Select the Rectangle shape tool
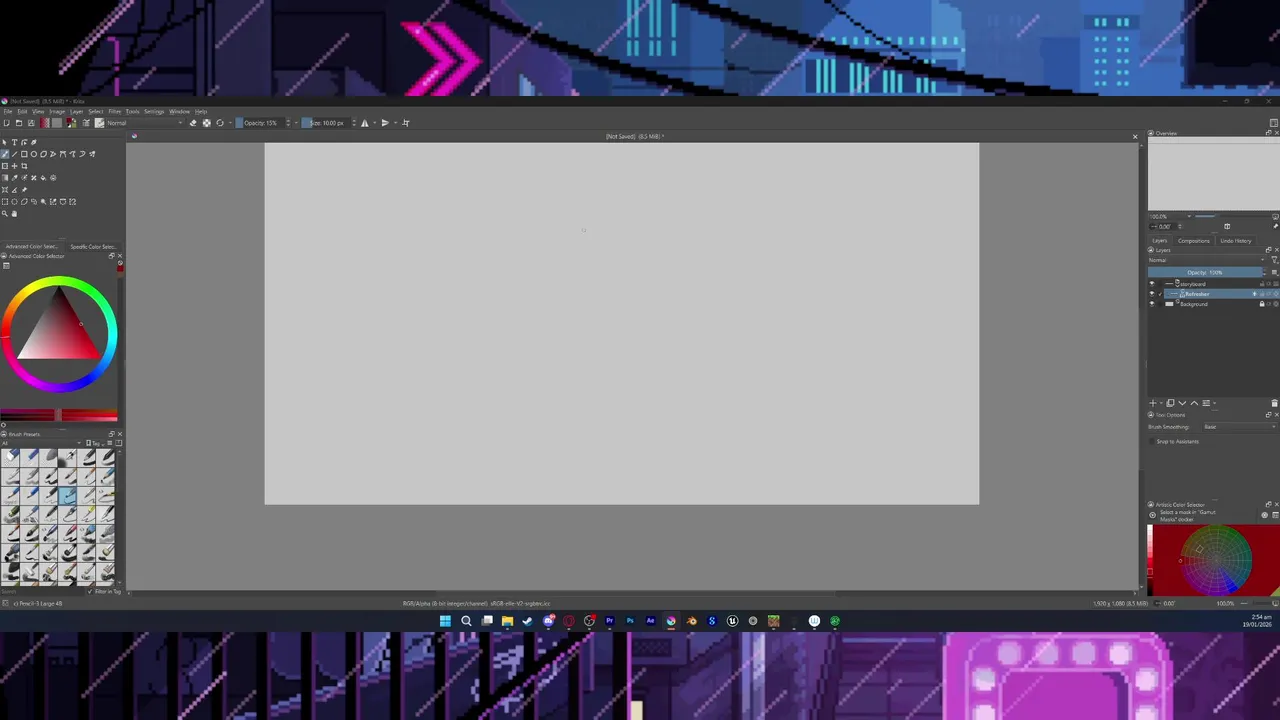This screenshot has height=720, width=1280. (24, 154)
